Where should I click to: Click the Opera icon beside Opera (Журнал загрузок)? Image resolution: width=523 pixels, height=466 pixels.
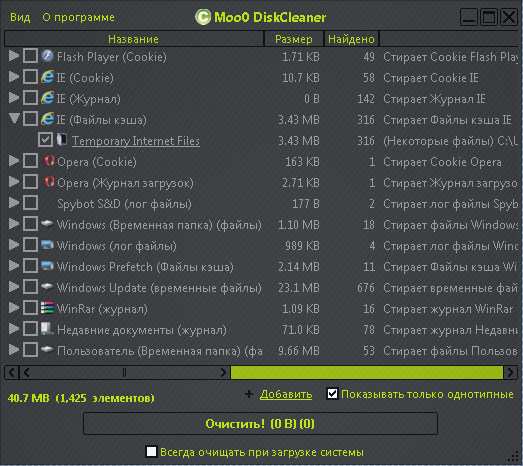click(x=49, y=182)
